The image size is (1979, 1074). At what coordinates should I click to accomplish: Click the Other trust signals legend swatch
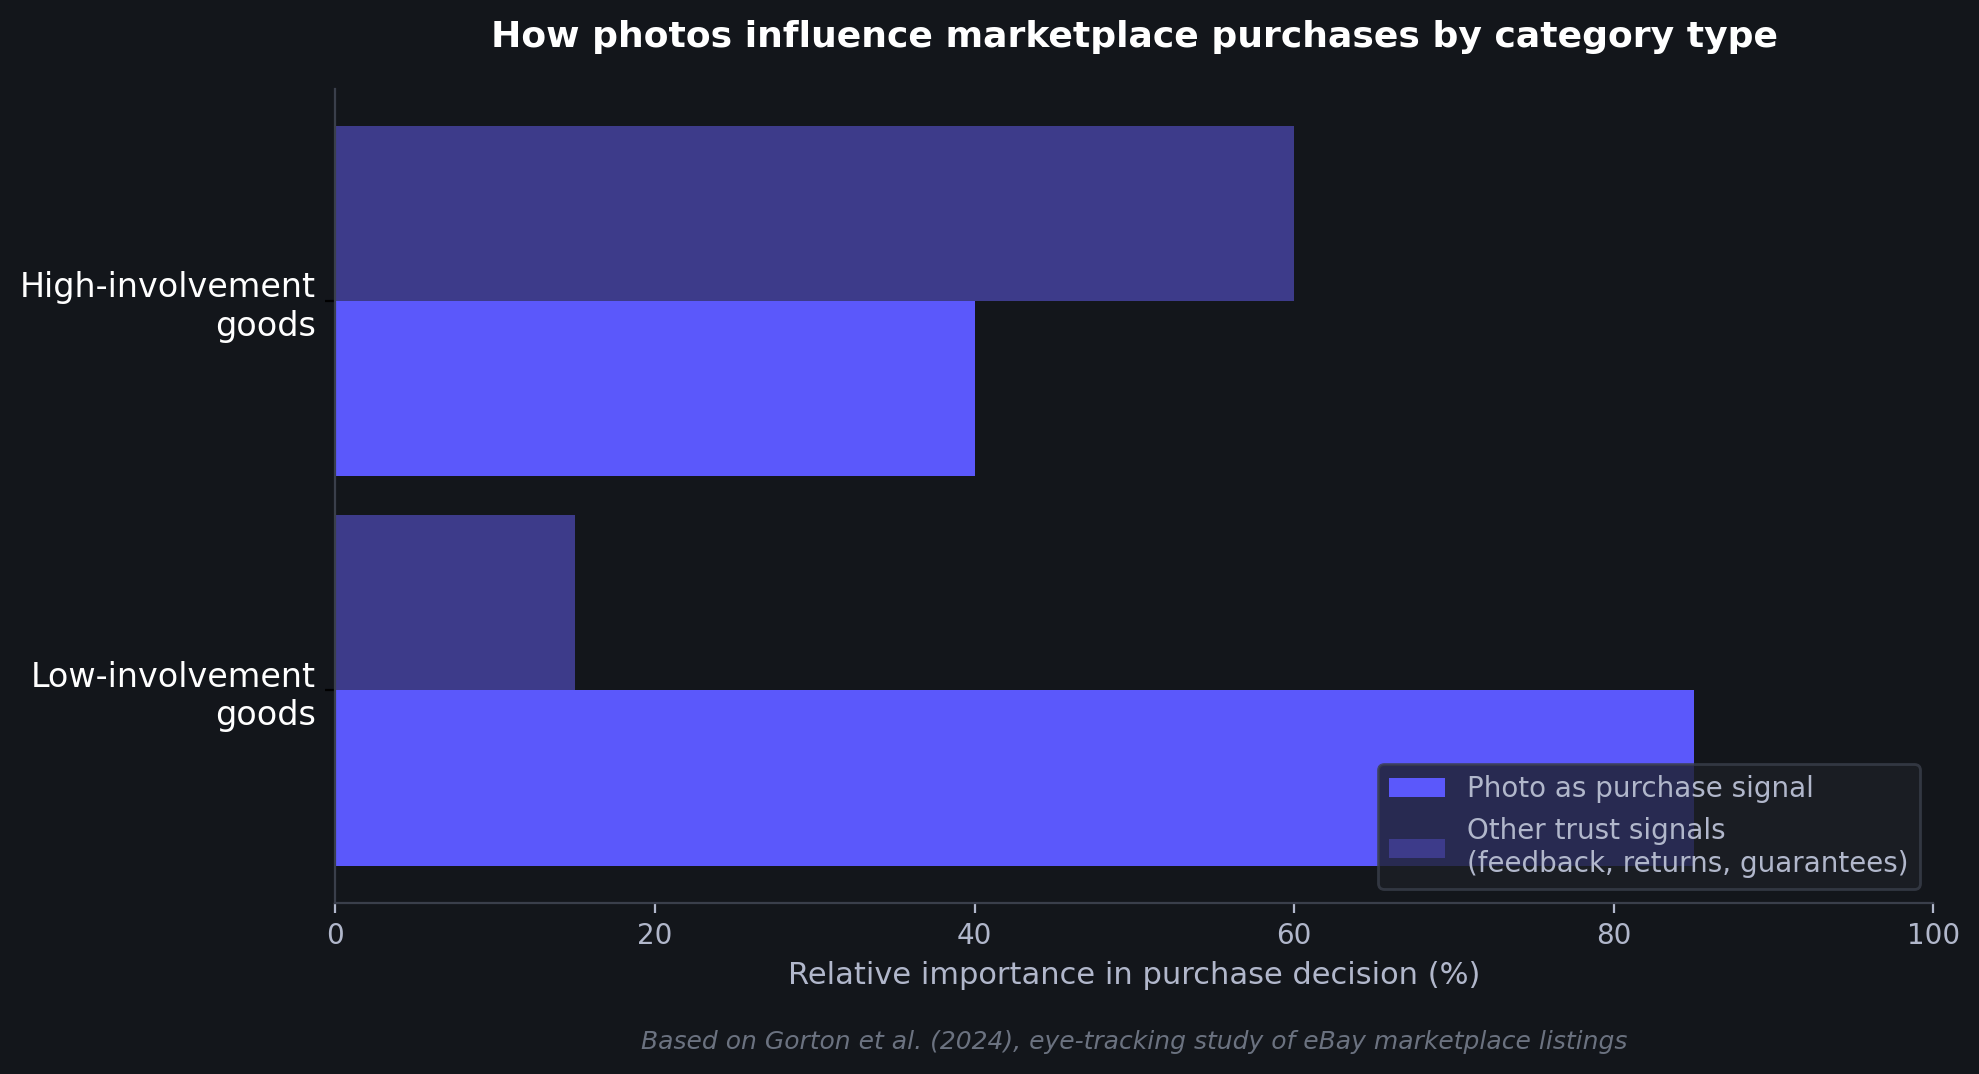[x=1416, y=848]
